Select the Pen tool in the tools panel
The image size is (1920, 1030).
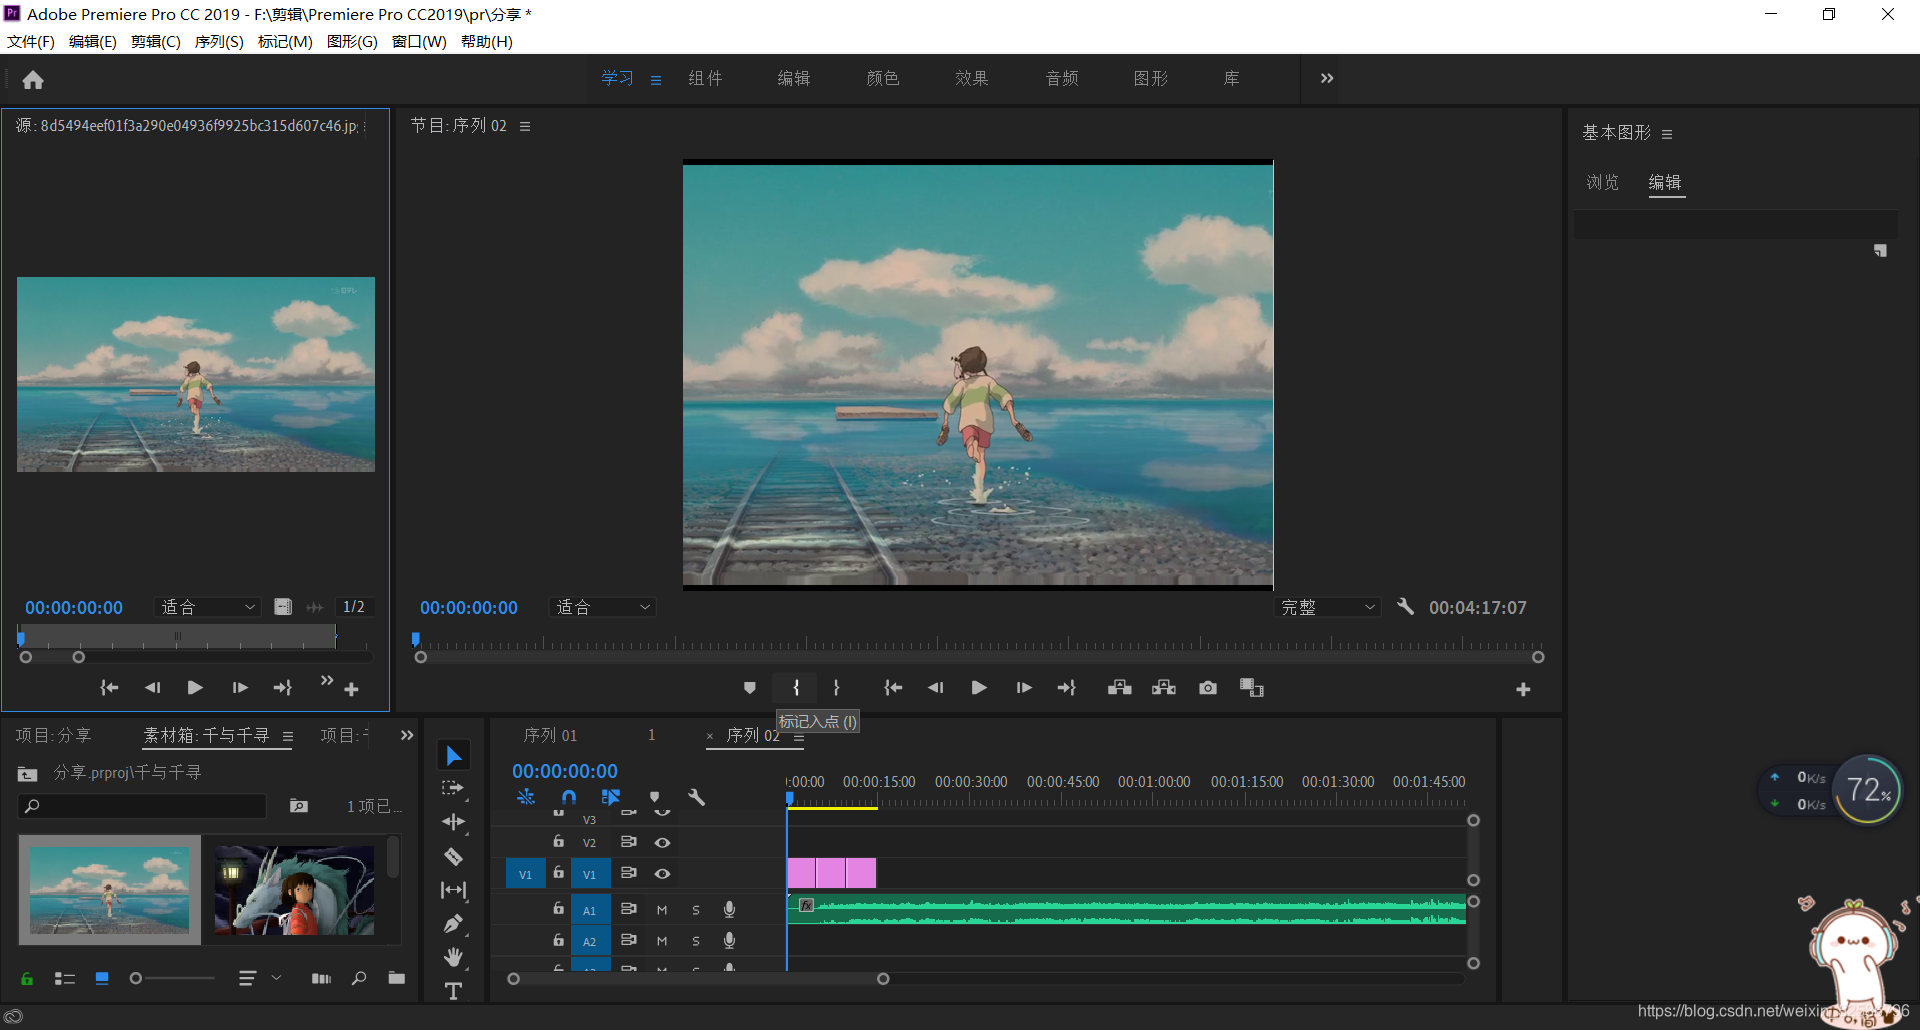(x=453, y=924)
